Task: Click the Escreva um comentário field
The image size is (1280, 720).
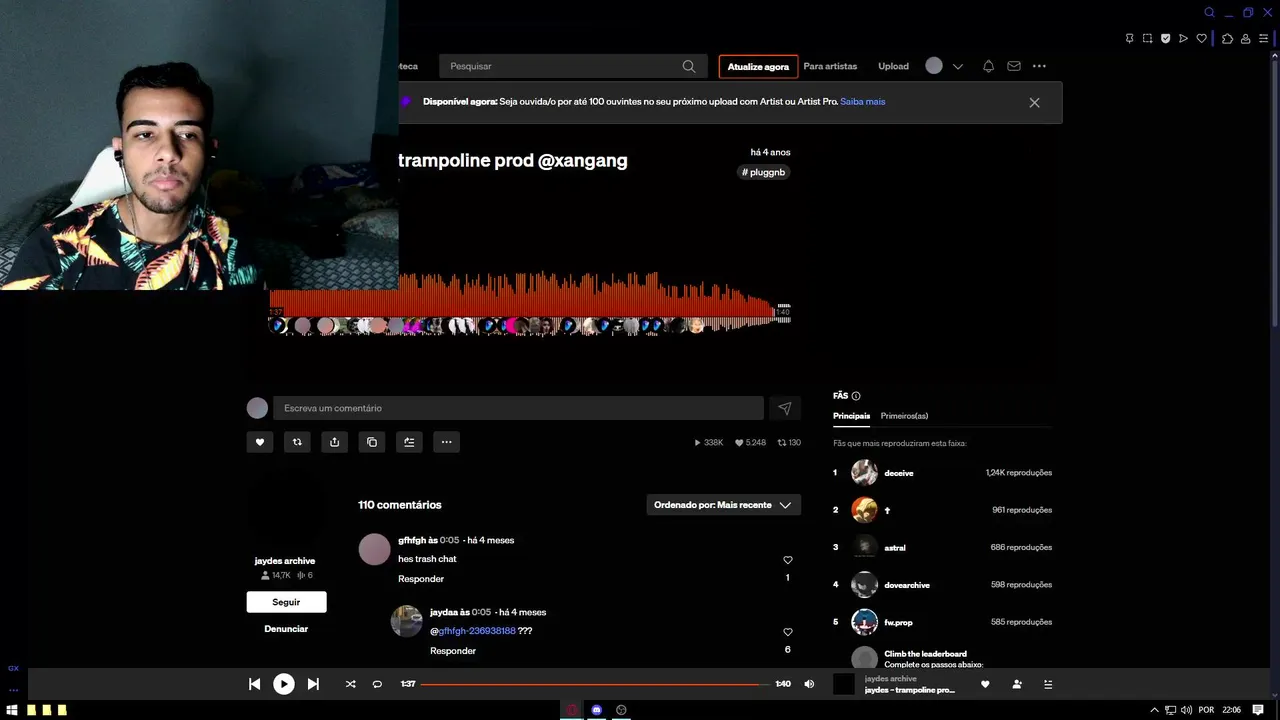Action: pos(518,408)
